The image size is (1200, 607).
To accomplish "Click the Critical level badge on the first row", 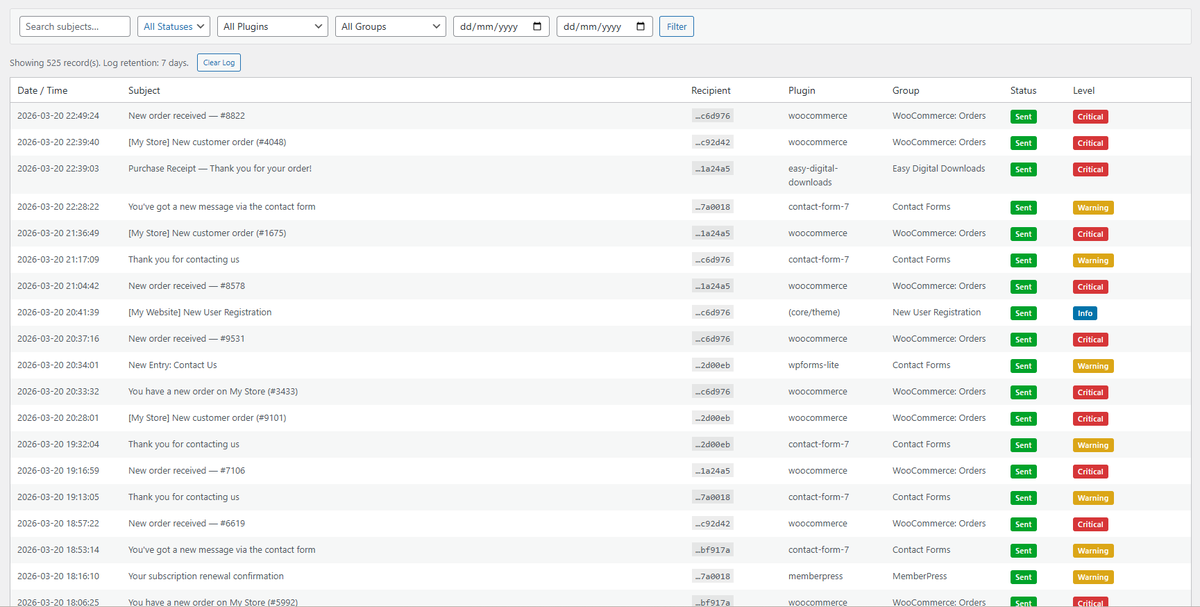I will tap(1090, 116).
